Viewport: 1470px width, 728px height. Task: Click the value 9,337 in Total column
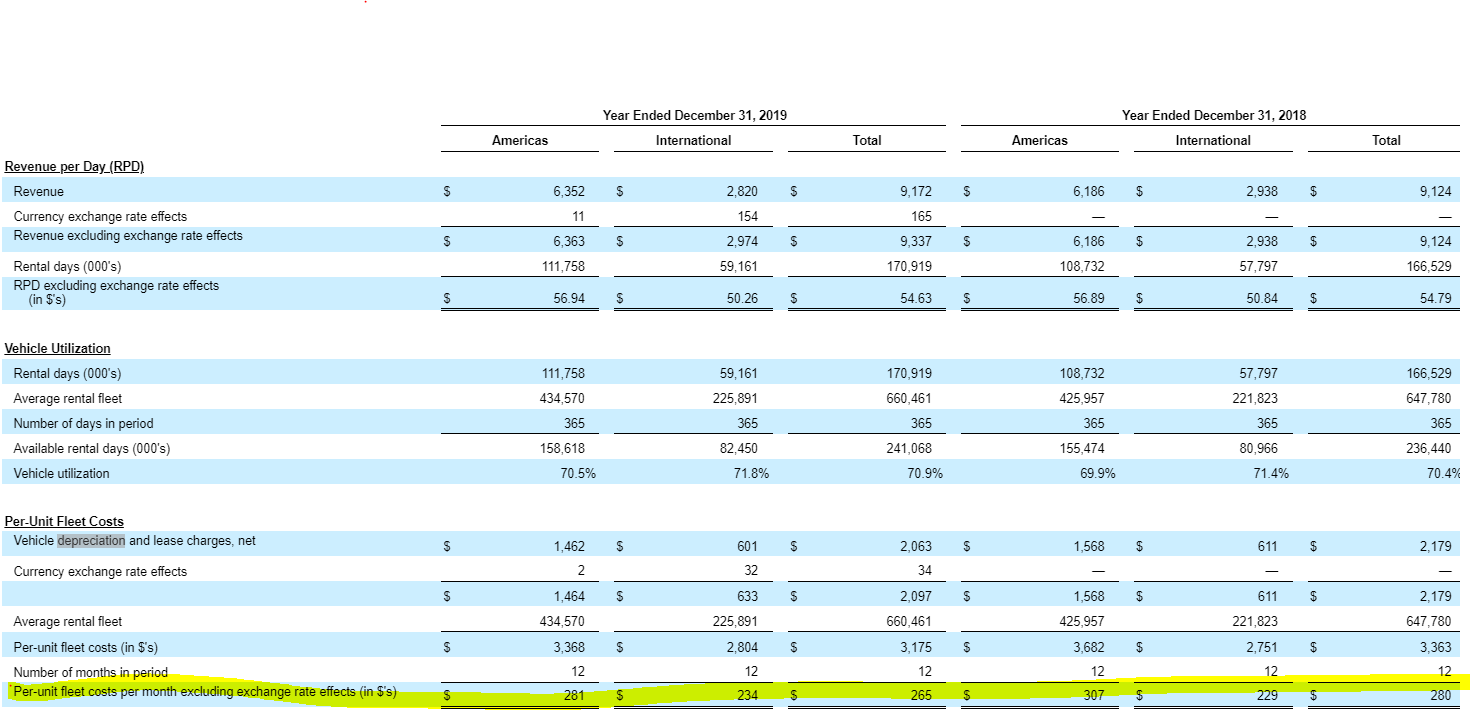click(915, 241)
